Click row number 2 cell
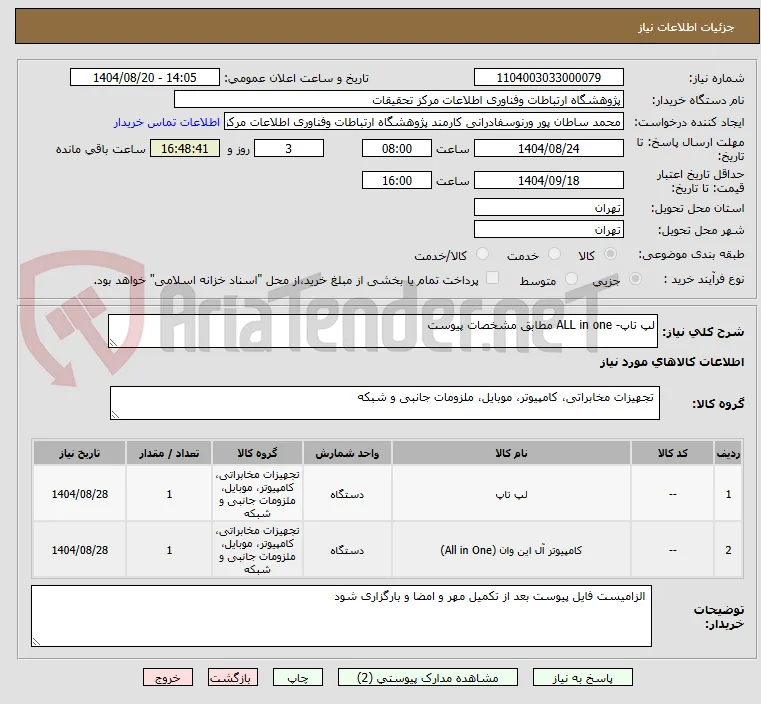Viewport: 761px width, 704px height. click(728, 550)
